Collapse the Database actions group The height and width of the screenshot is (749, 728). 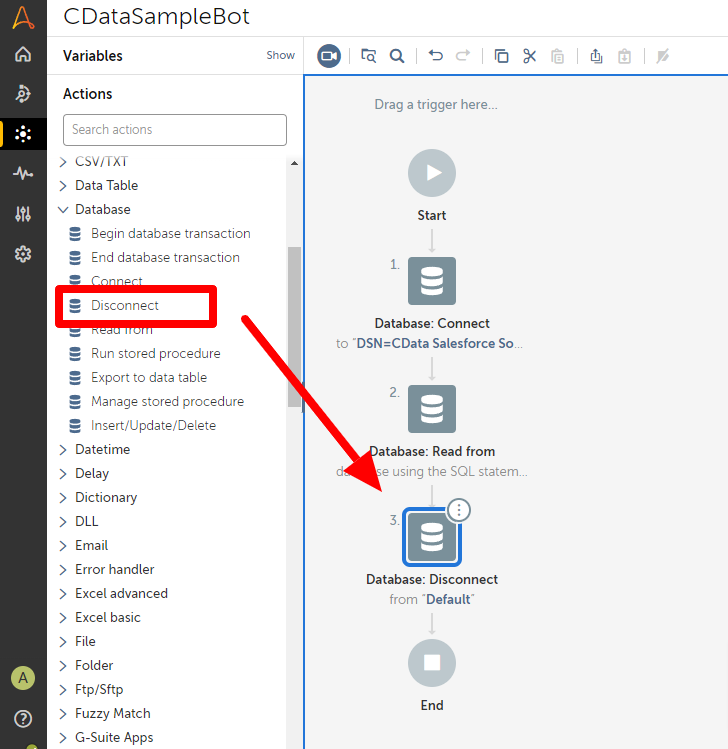[x=63, y=209]
